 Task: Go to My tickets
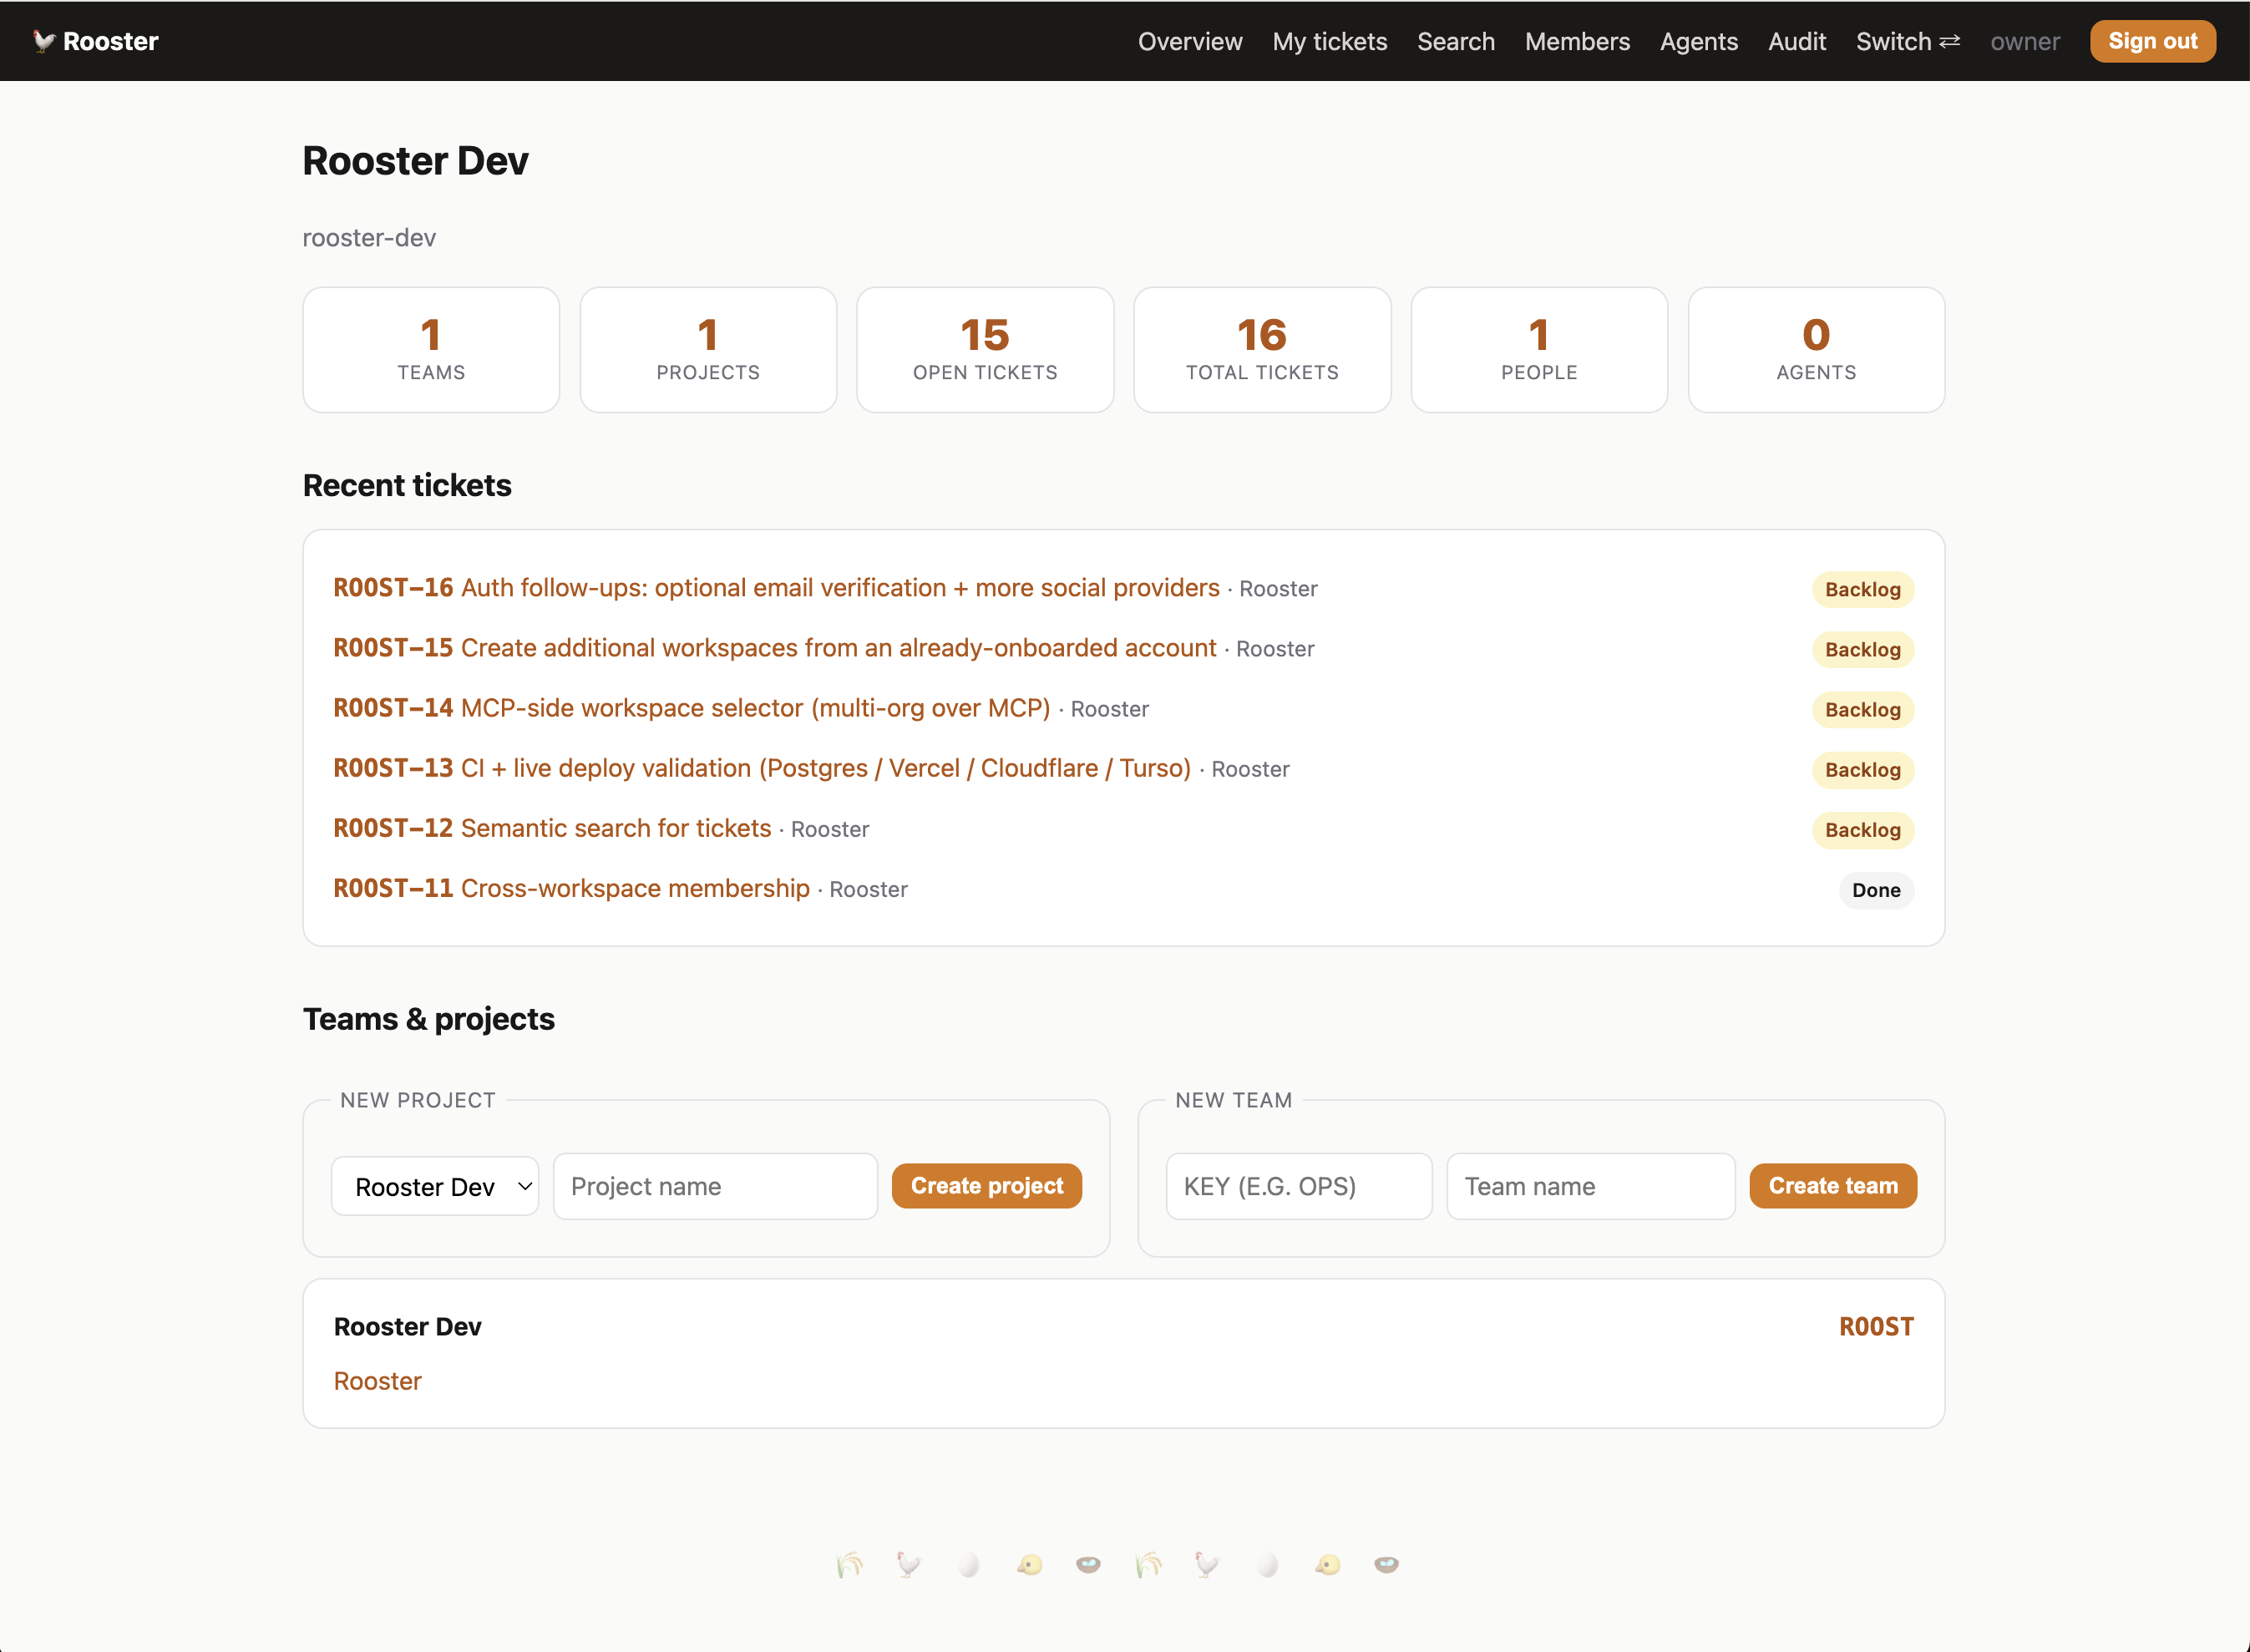point(1329,41)
